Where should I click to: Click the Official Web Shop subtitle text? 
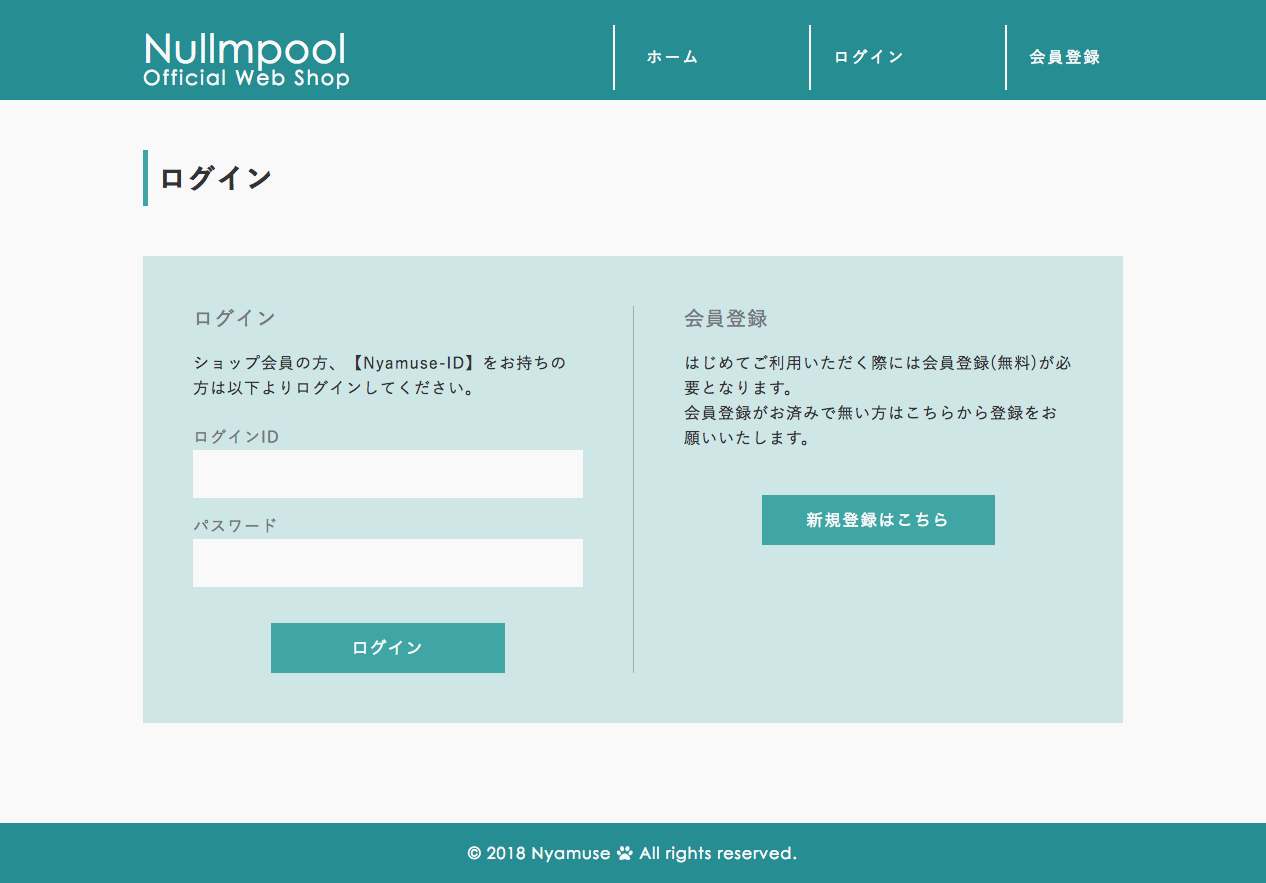point(246,78)
